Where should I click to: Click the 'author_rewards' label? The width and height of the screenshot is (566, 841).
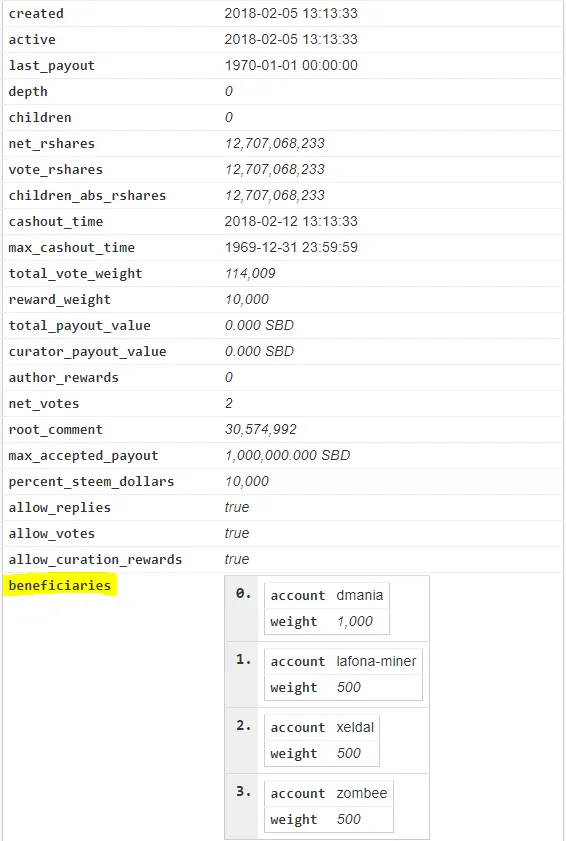(63, 378)
